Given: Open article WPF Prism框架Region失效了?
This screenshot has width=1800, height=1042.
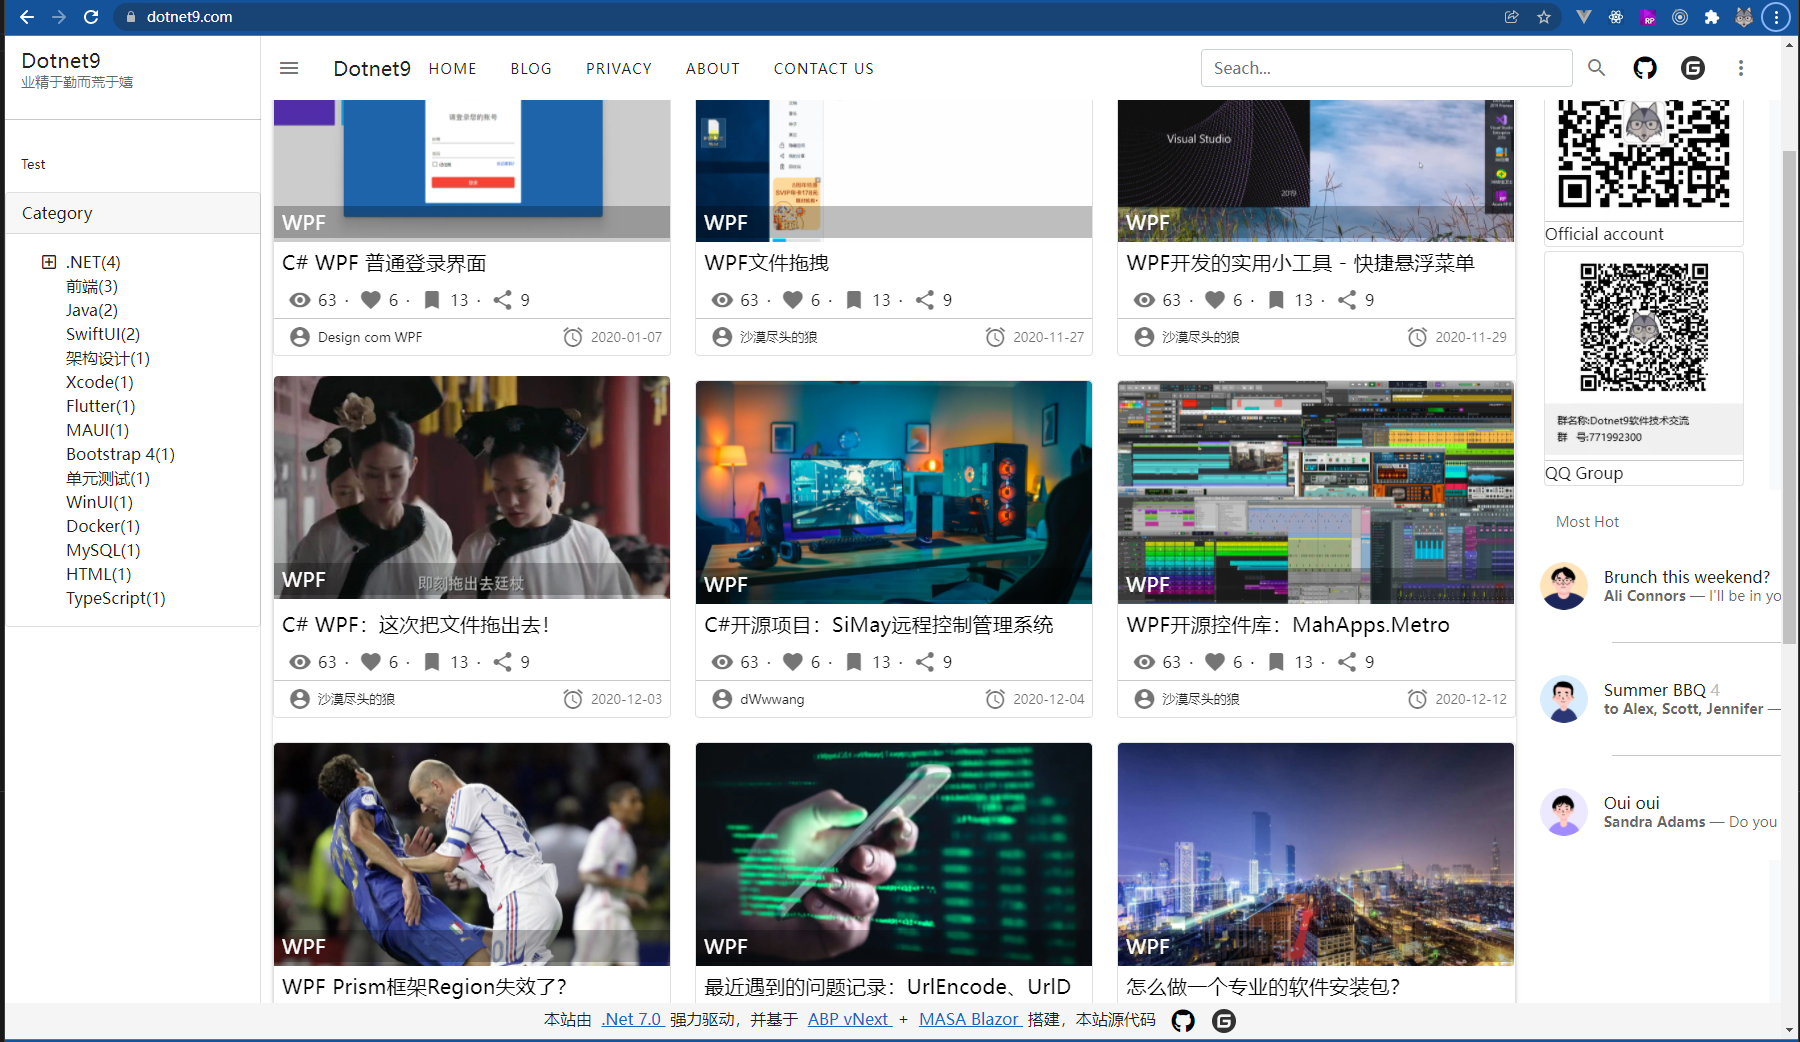Looking at the screenshot, I should click(x=424, y=987).
